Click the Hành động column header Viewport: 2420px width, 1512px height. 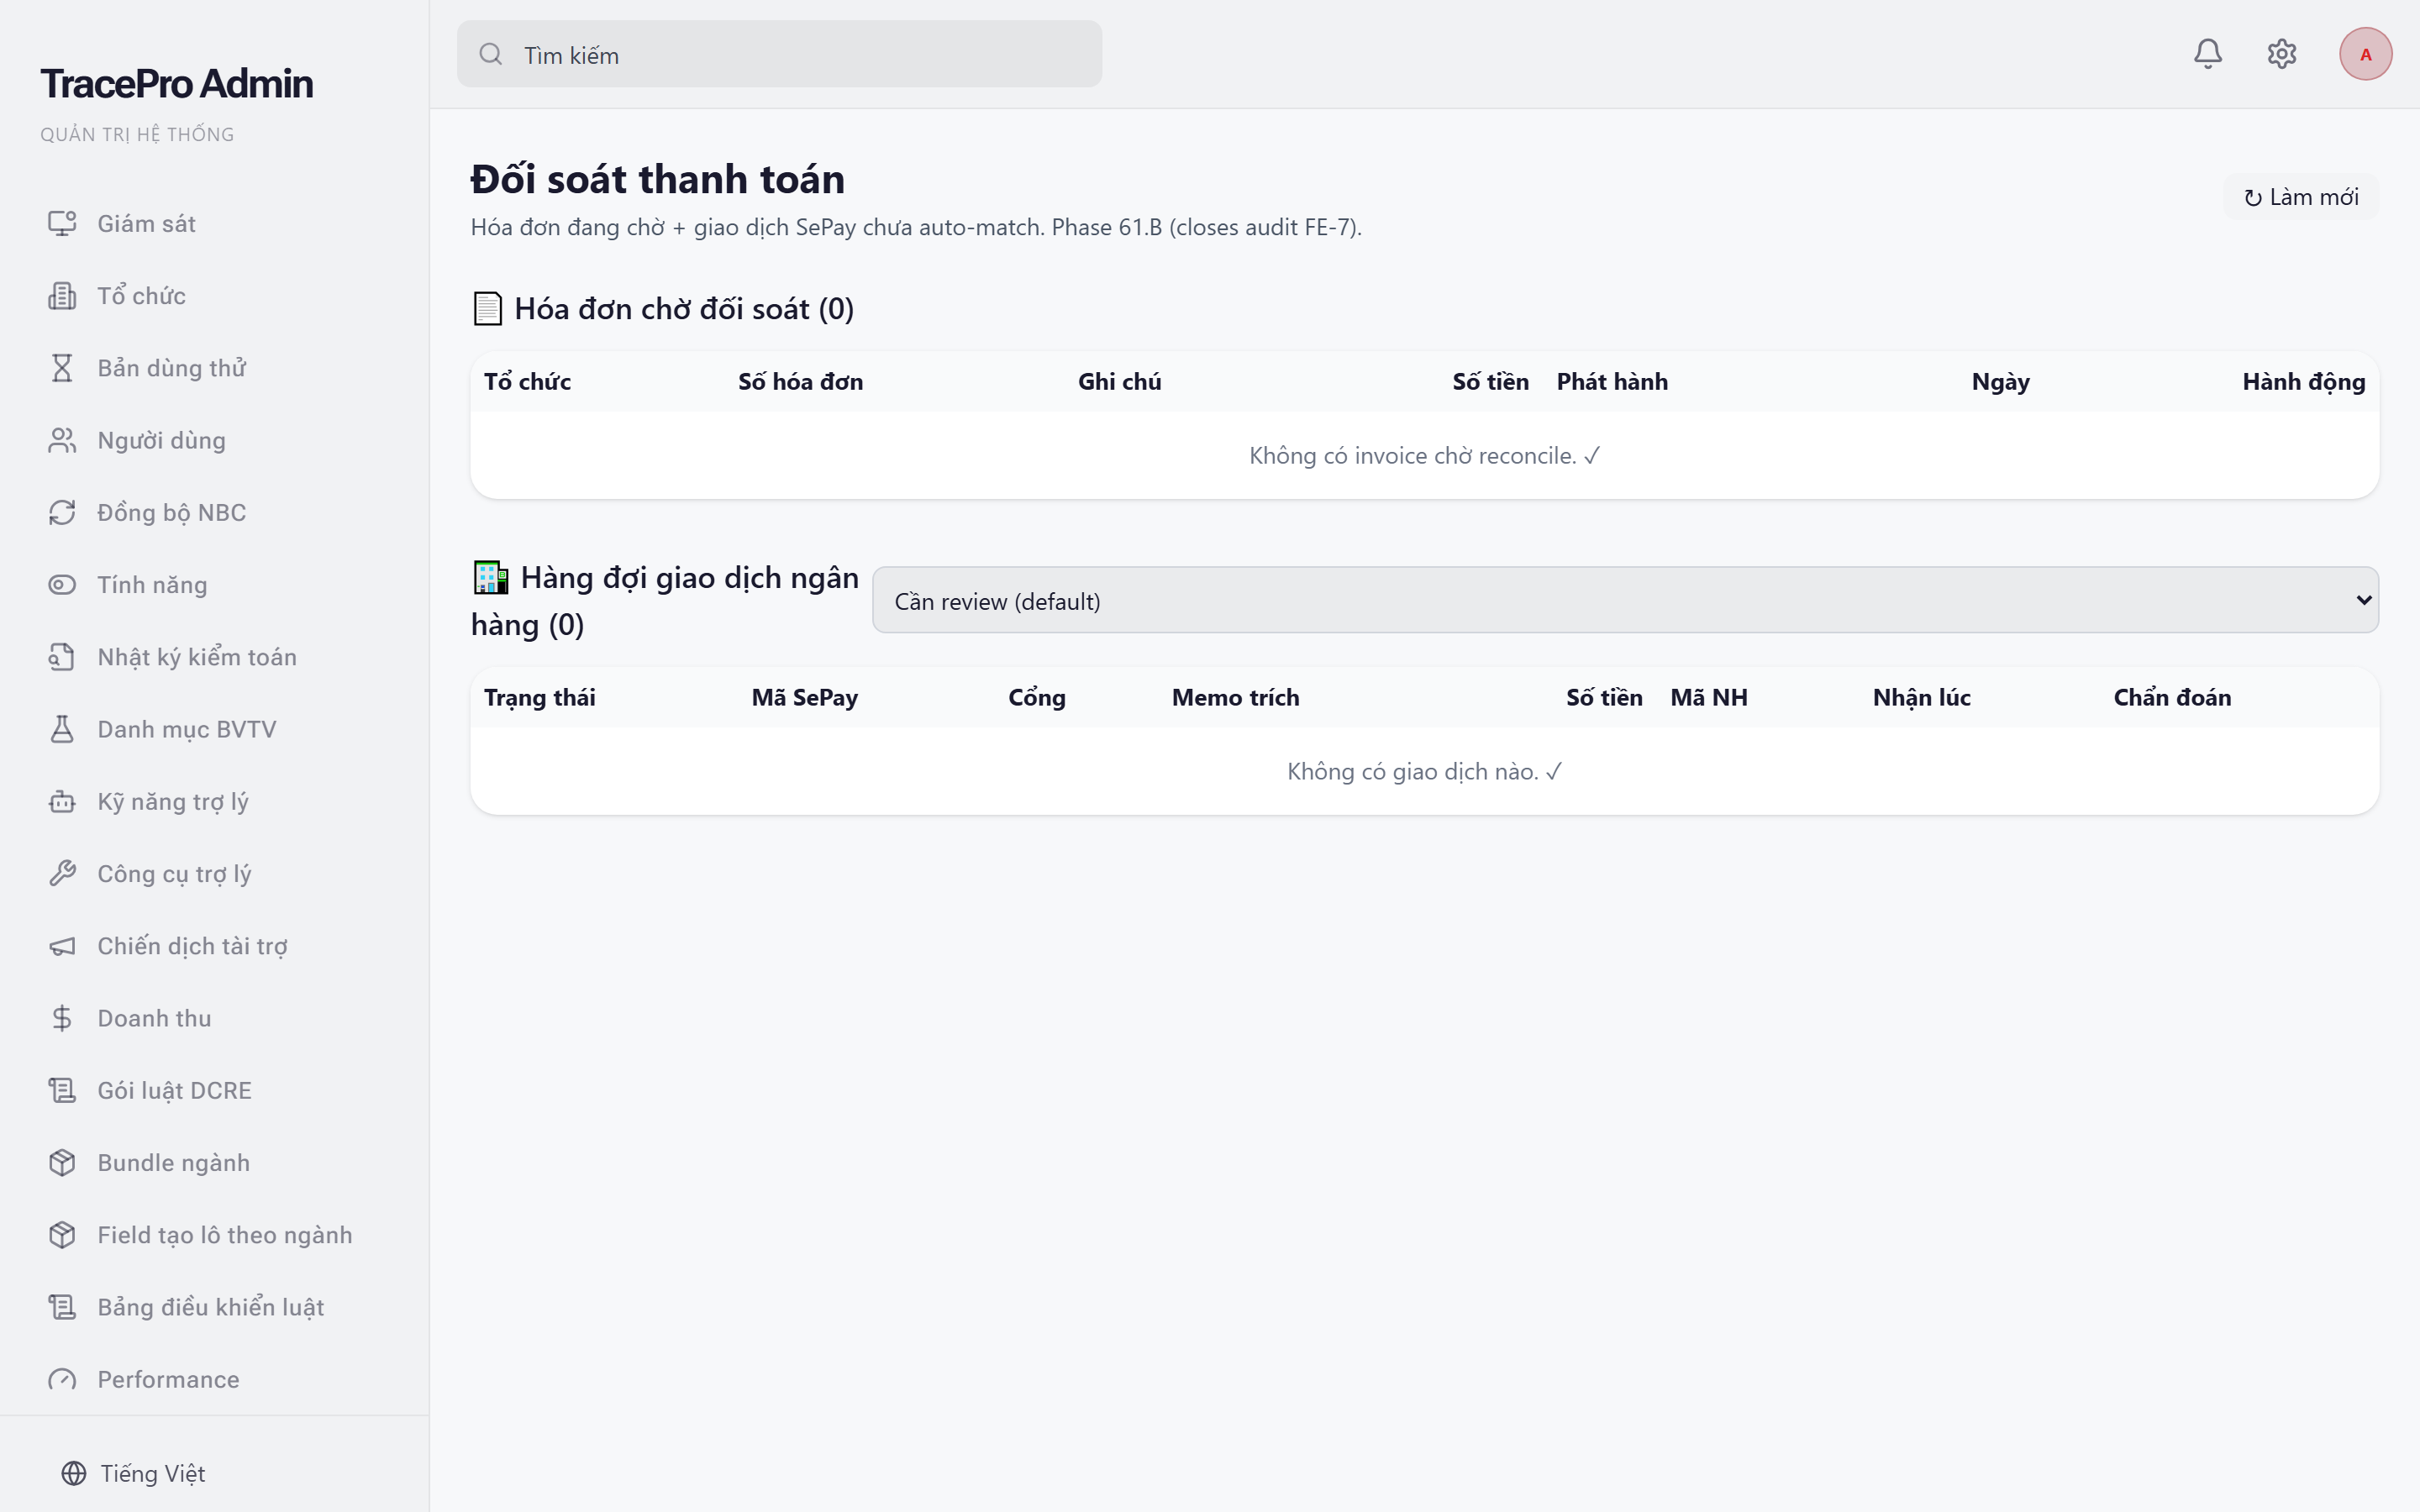pos(2303,382)
